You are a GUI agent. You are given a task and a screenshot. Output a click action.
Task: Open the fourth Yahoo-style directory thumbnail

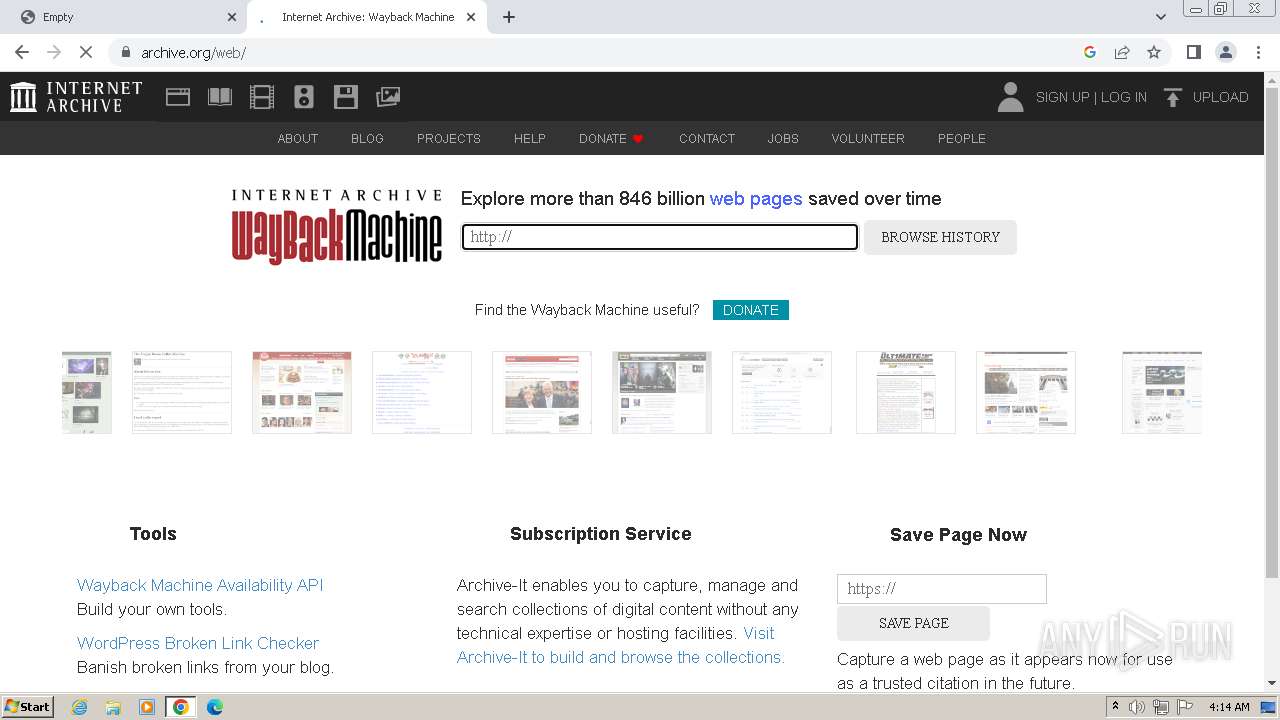[x=422, y=392]
